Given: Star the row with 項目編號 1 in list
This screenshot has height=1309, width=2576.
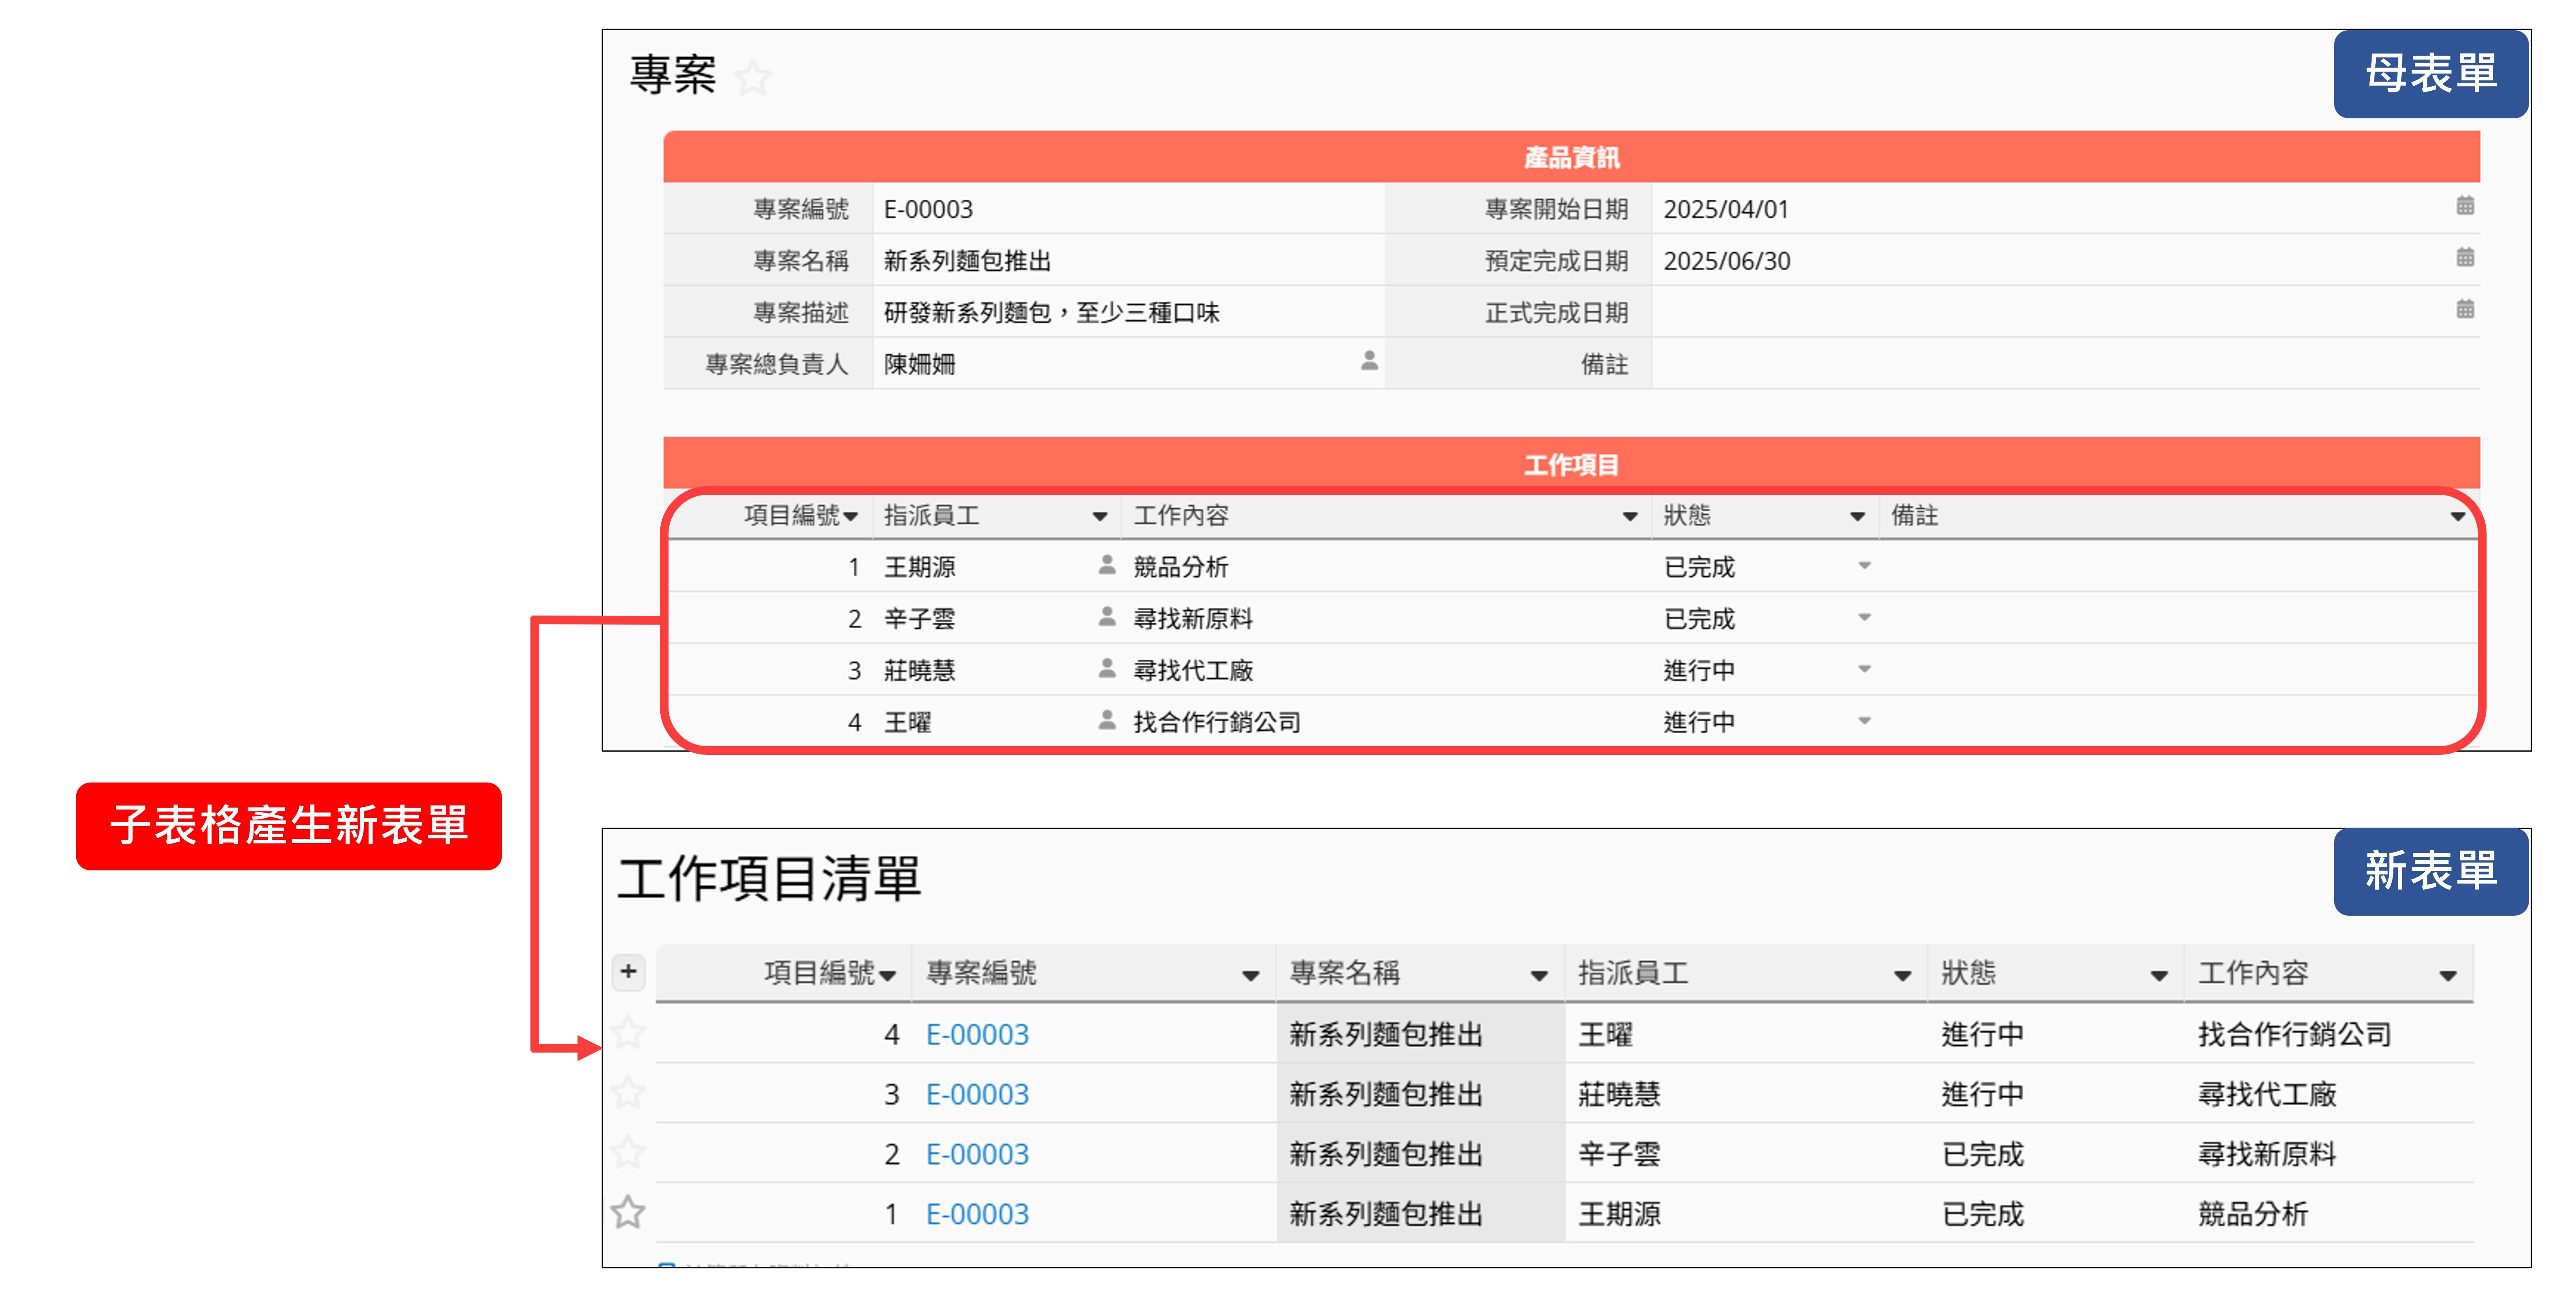Looking at the screenshot, I should 628,1213.
